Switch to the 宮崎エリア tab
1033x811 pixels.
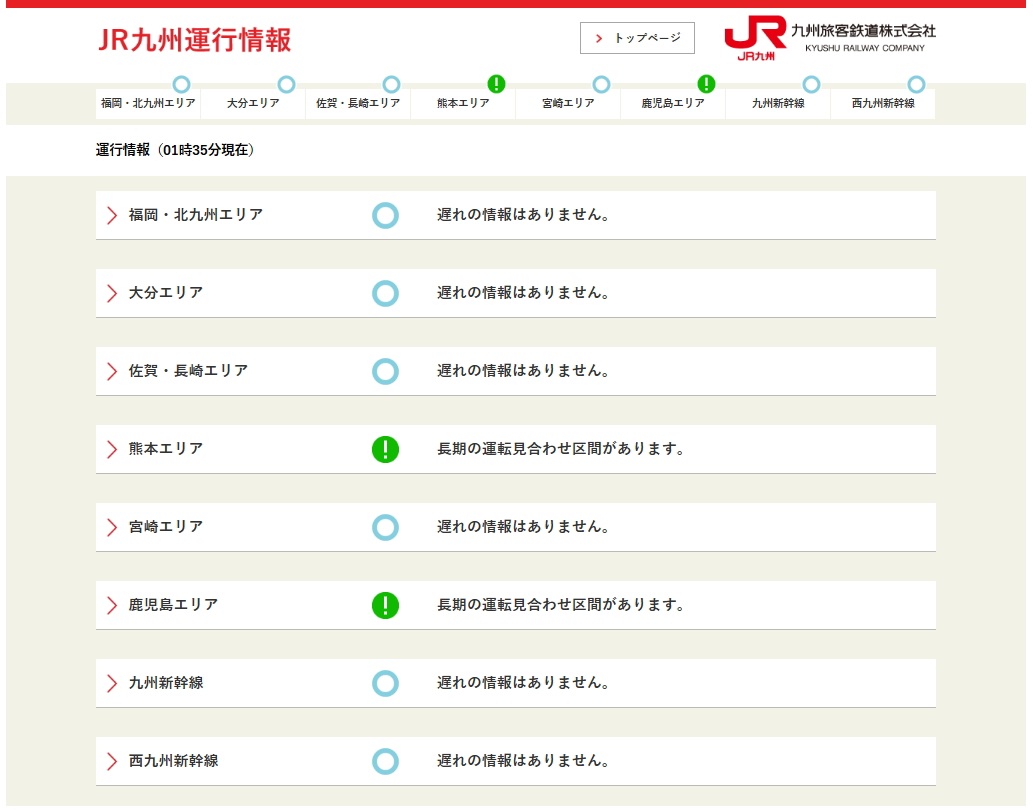[x=568, y=103]
